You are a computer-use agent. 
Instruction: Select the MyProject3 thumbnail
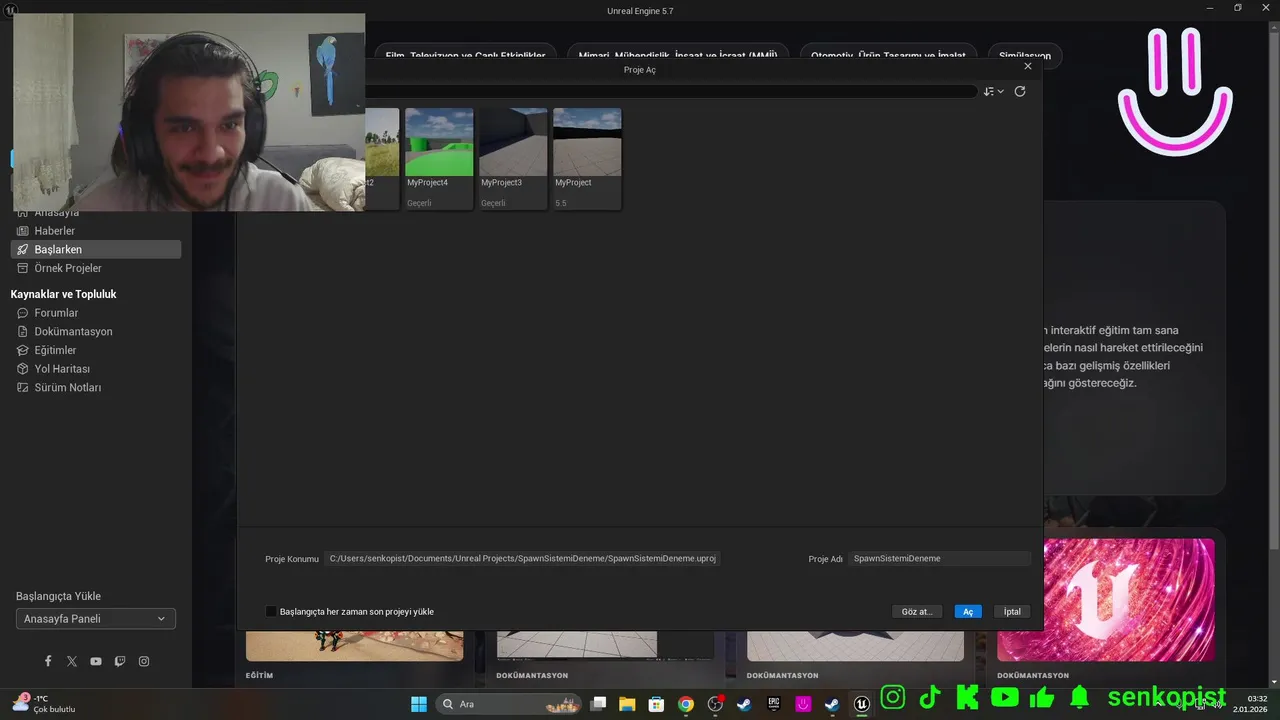(513, 142)
